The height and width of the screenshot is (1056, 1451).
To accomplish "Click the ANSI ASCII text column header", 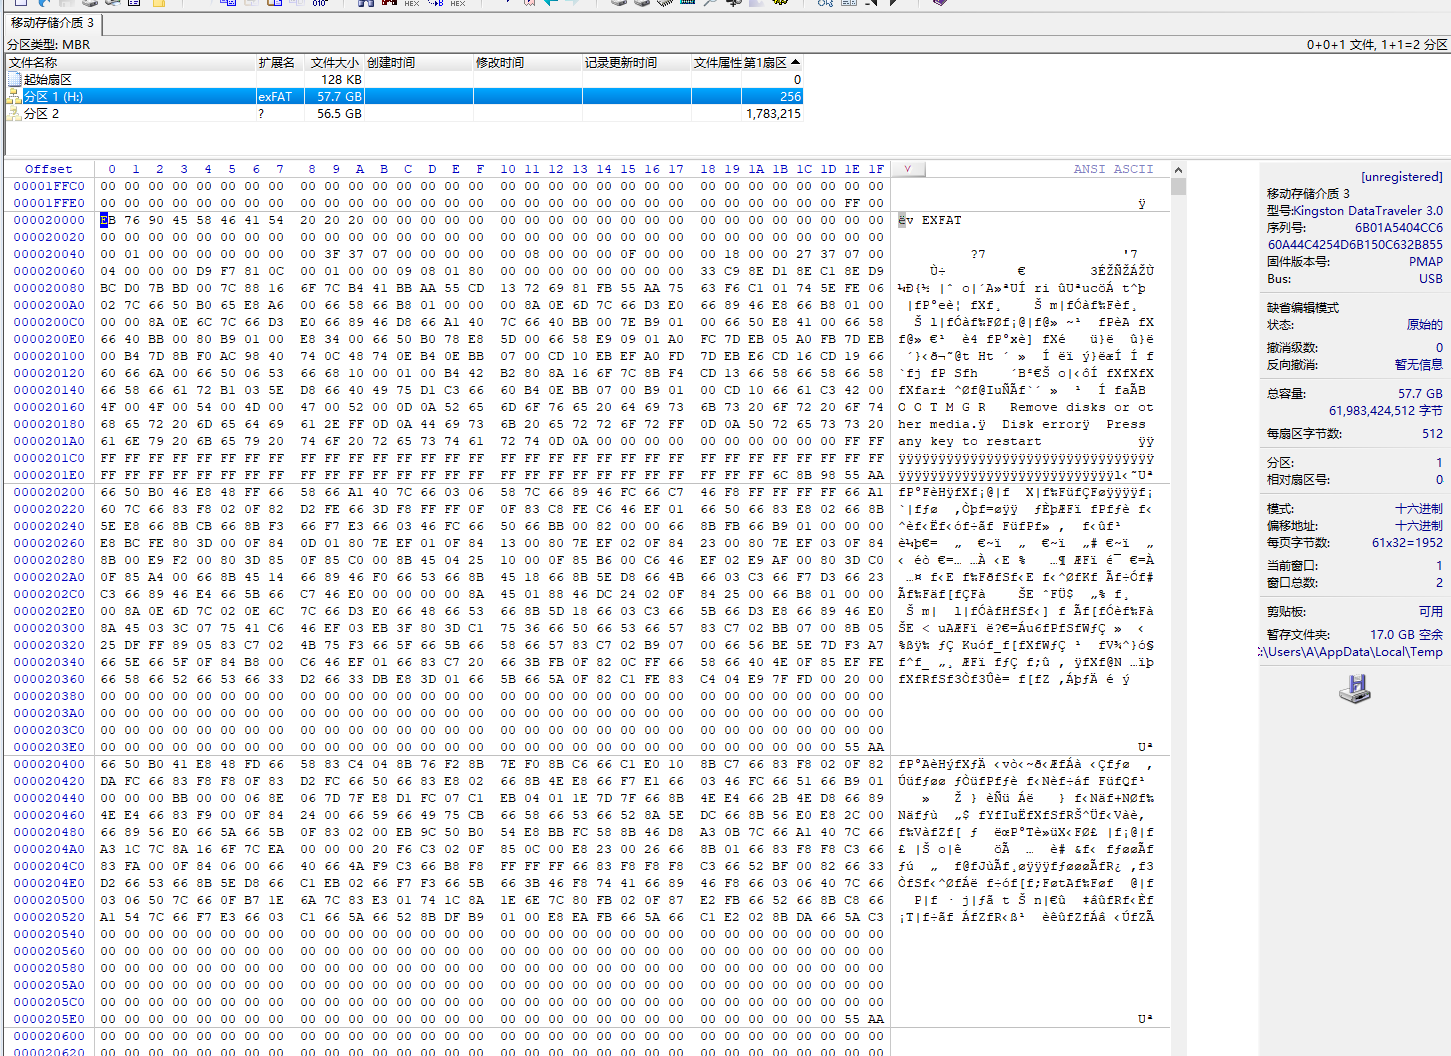I will (1113, 169).
